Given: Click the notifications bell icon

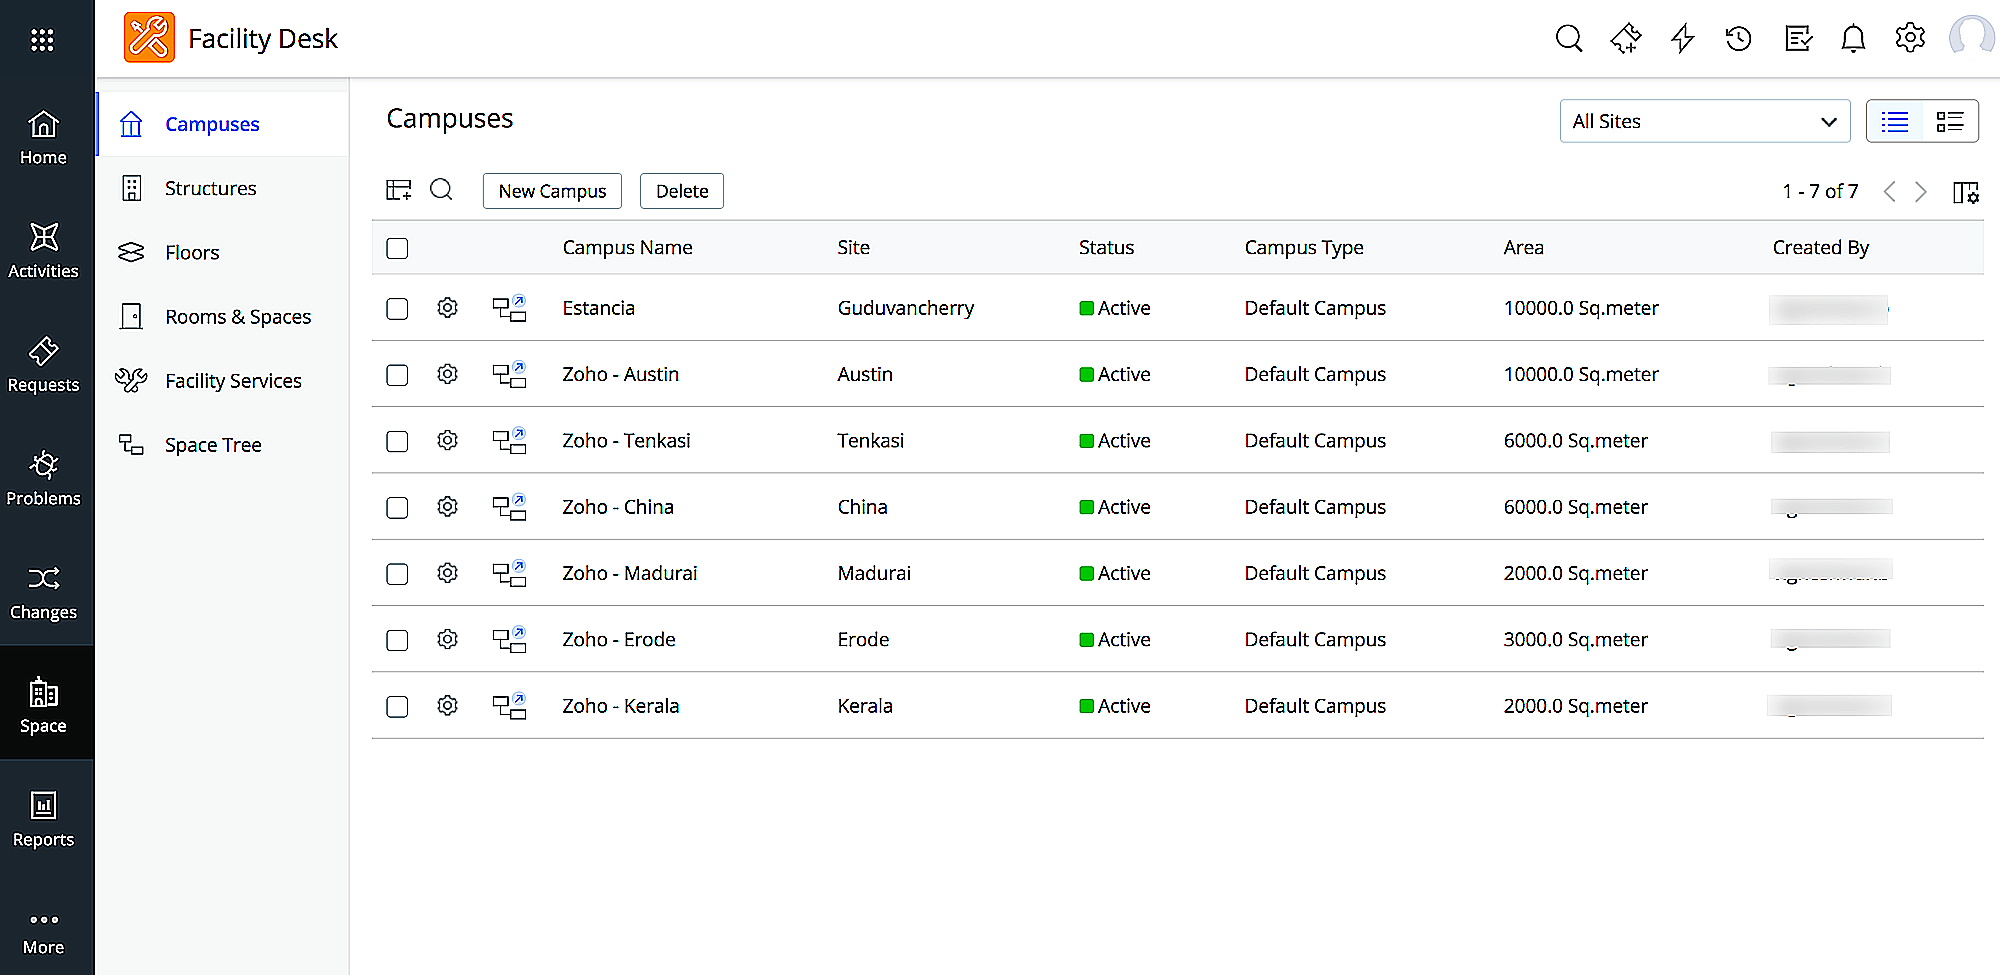Looking at the screenshot, I should tap(1853, 39).
